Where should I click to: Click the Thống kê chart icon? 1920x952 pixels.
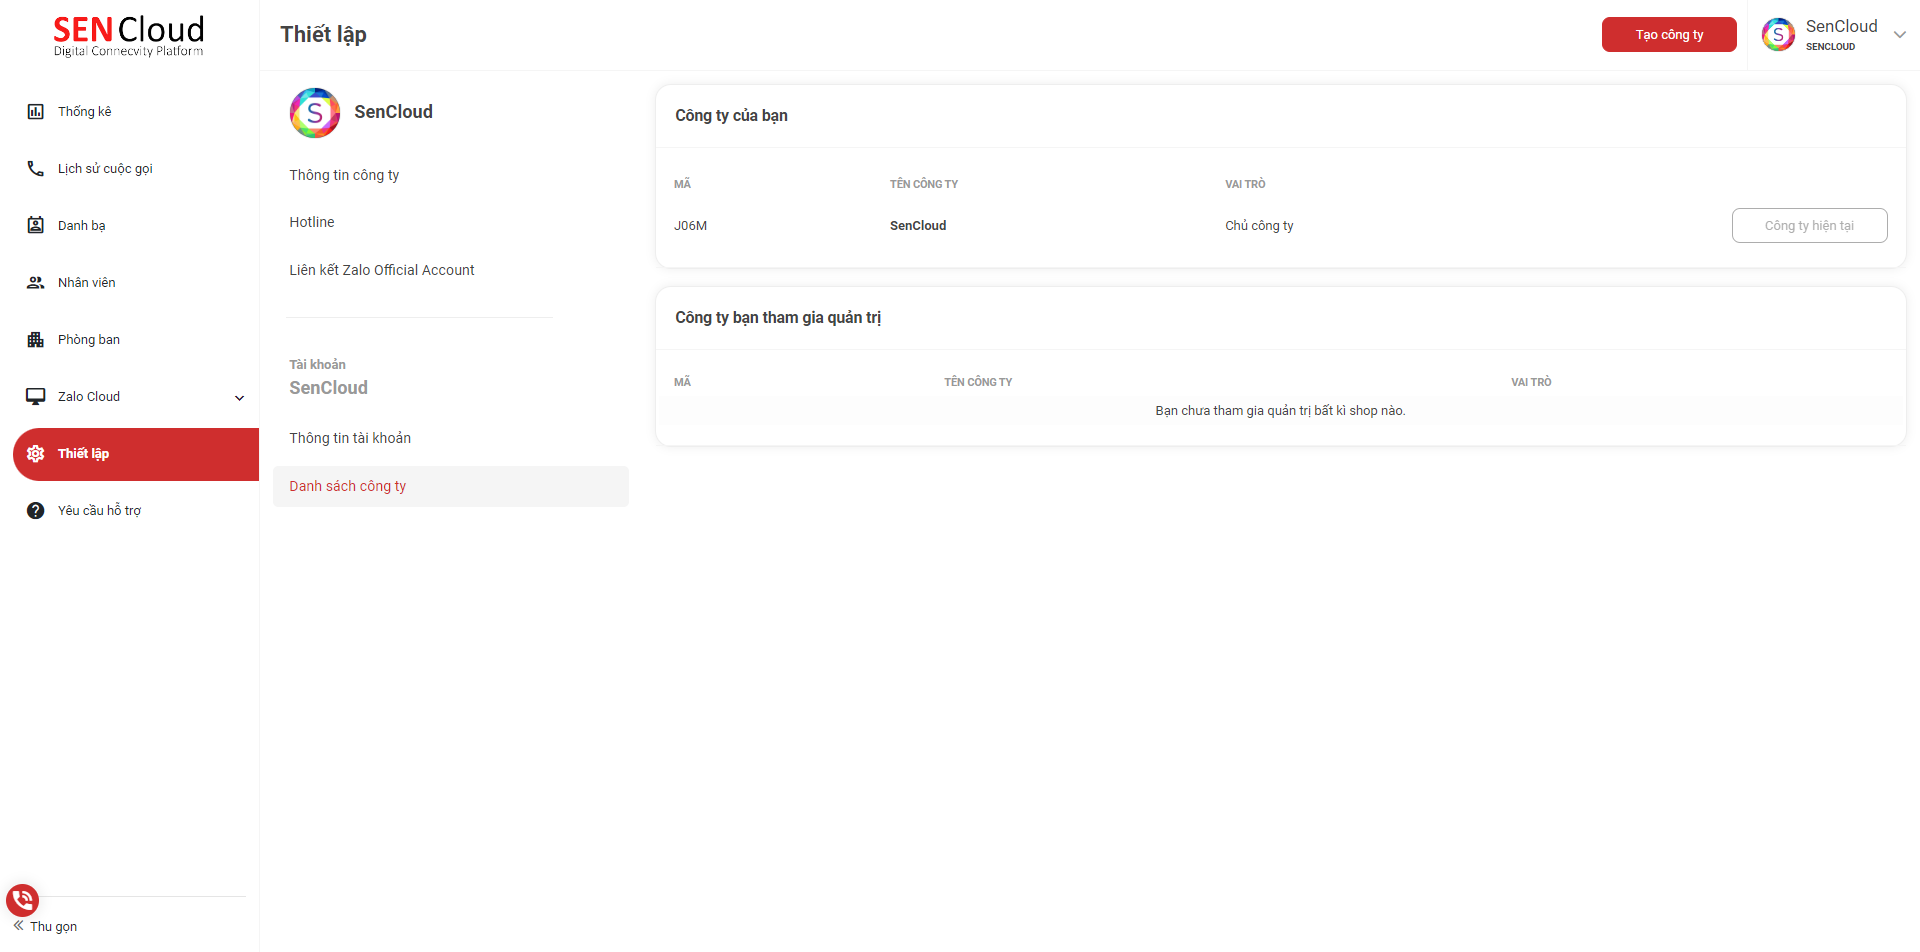(35, 112)
